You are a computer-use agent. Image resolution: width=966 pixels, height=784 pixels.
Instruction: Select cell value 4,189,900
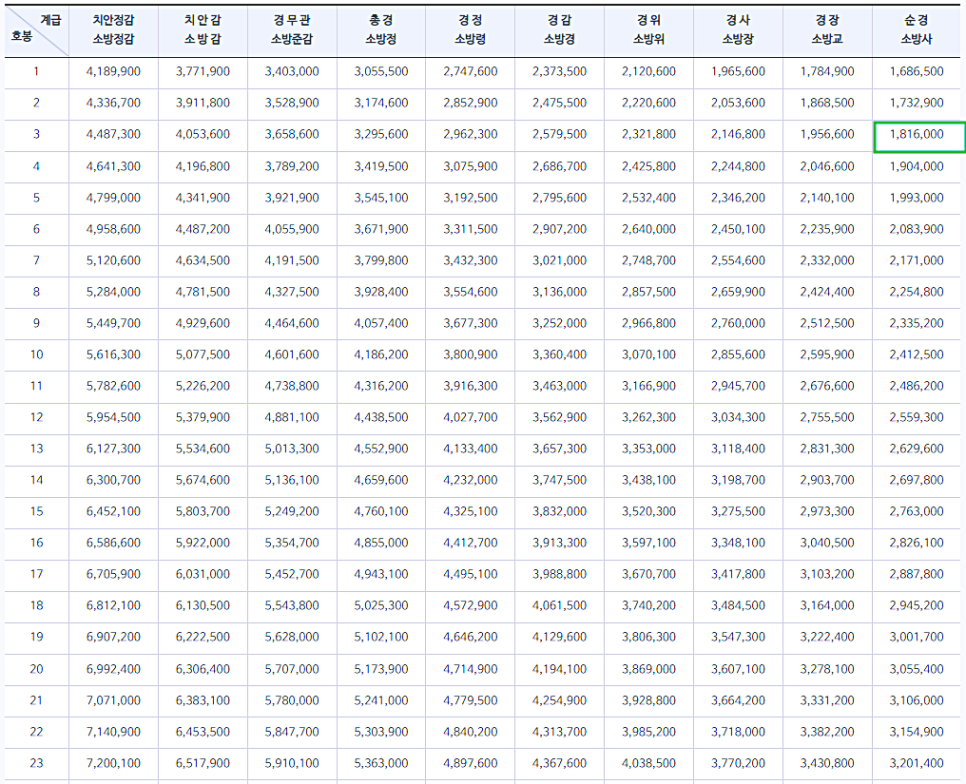113,71
